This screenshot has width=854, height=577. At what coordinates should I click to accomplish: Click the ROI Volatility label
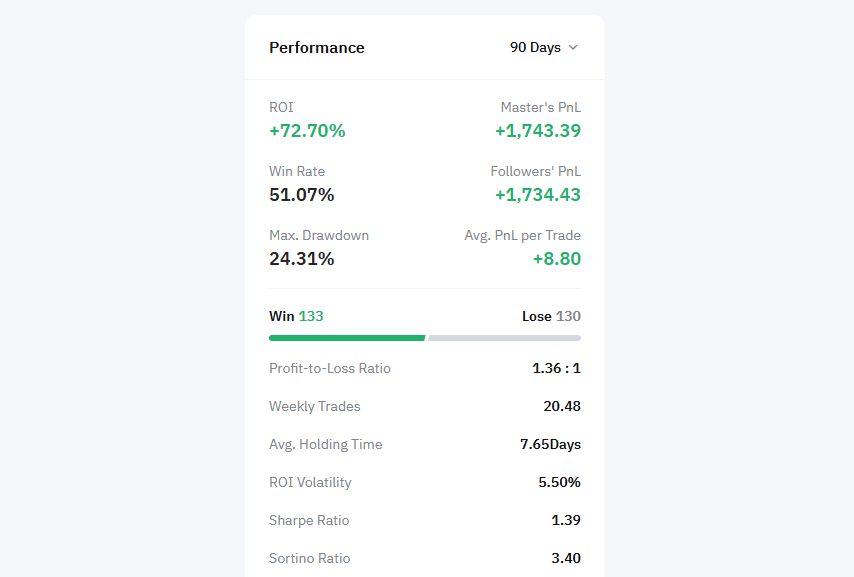pos(310,482)
